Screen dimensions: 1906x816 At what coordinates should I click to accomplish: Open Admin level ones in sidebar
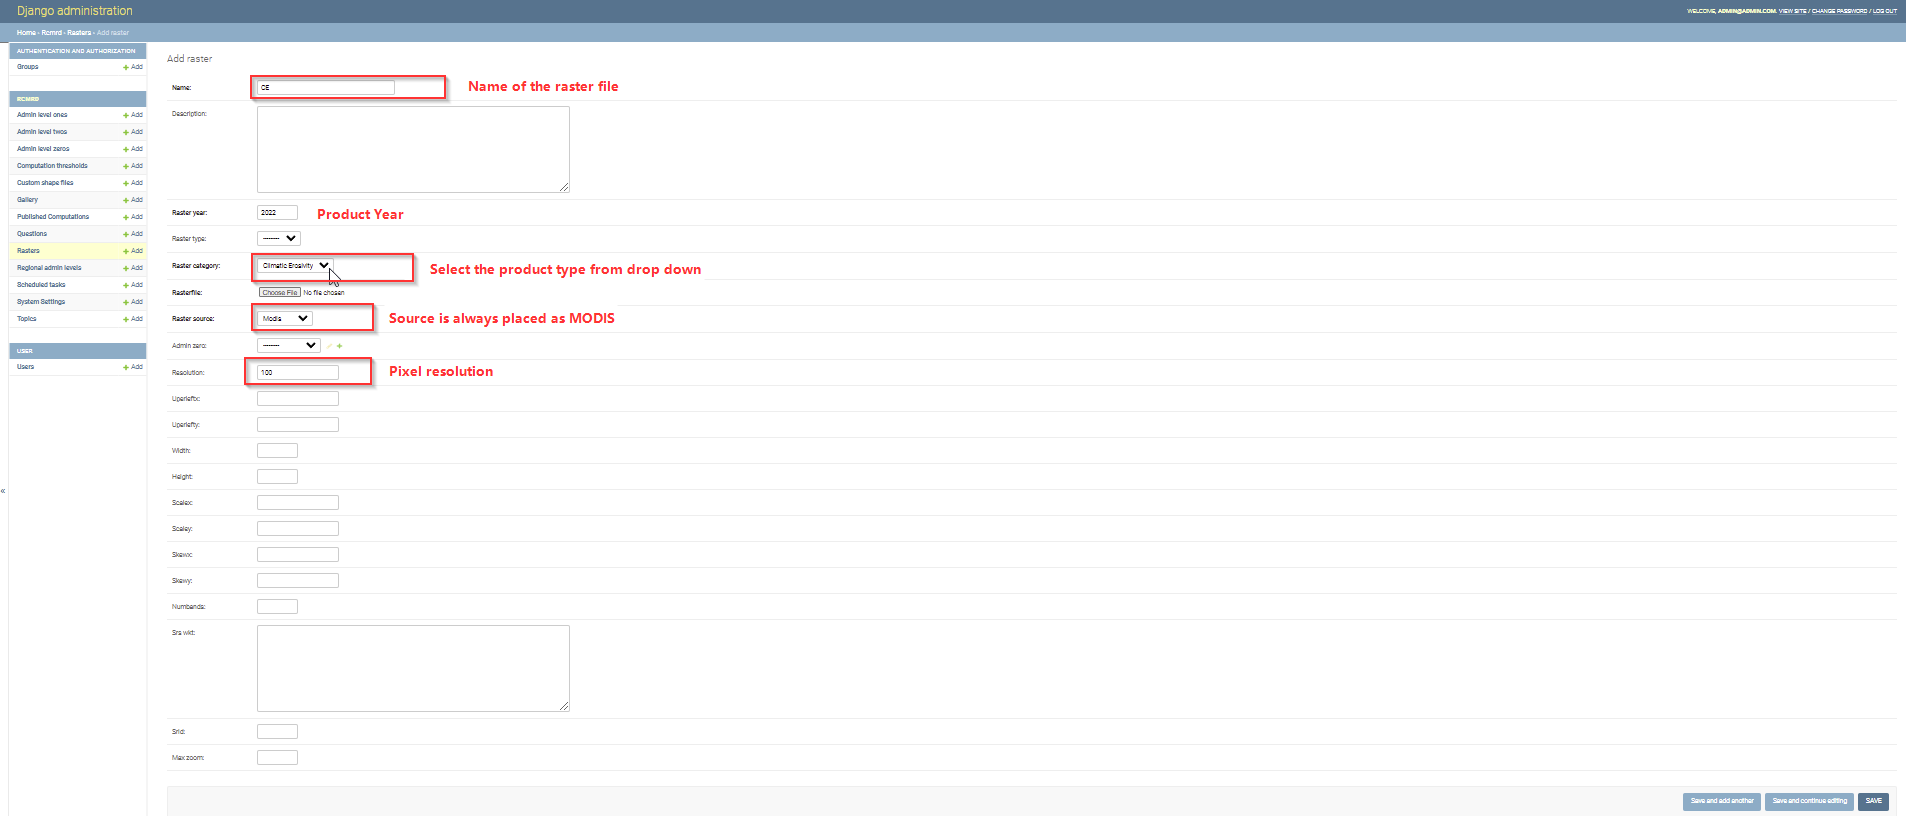coord(42,115)
